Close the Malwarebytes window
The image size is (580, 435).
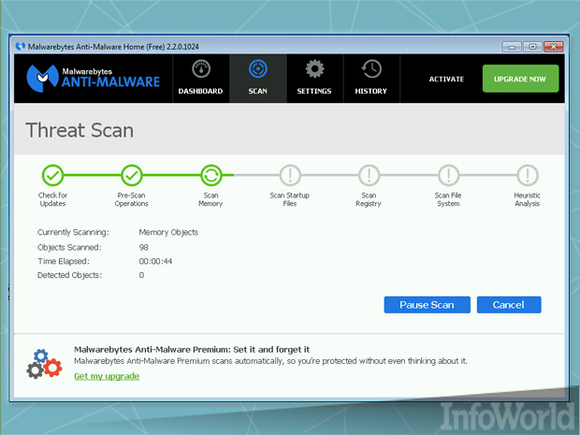(x=554, y=47)
